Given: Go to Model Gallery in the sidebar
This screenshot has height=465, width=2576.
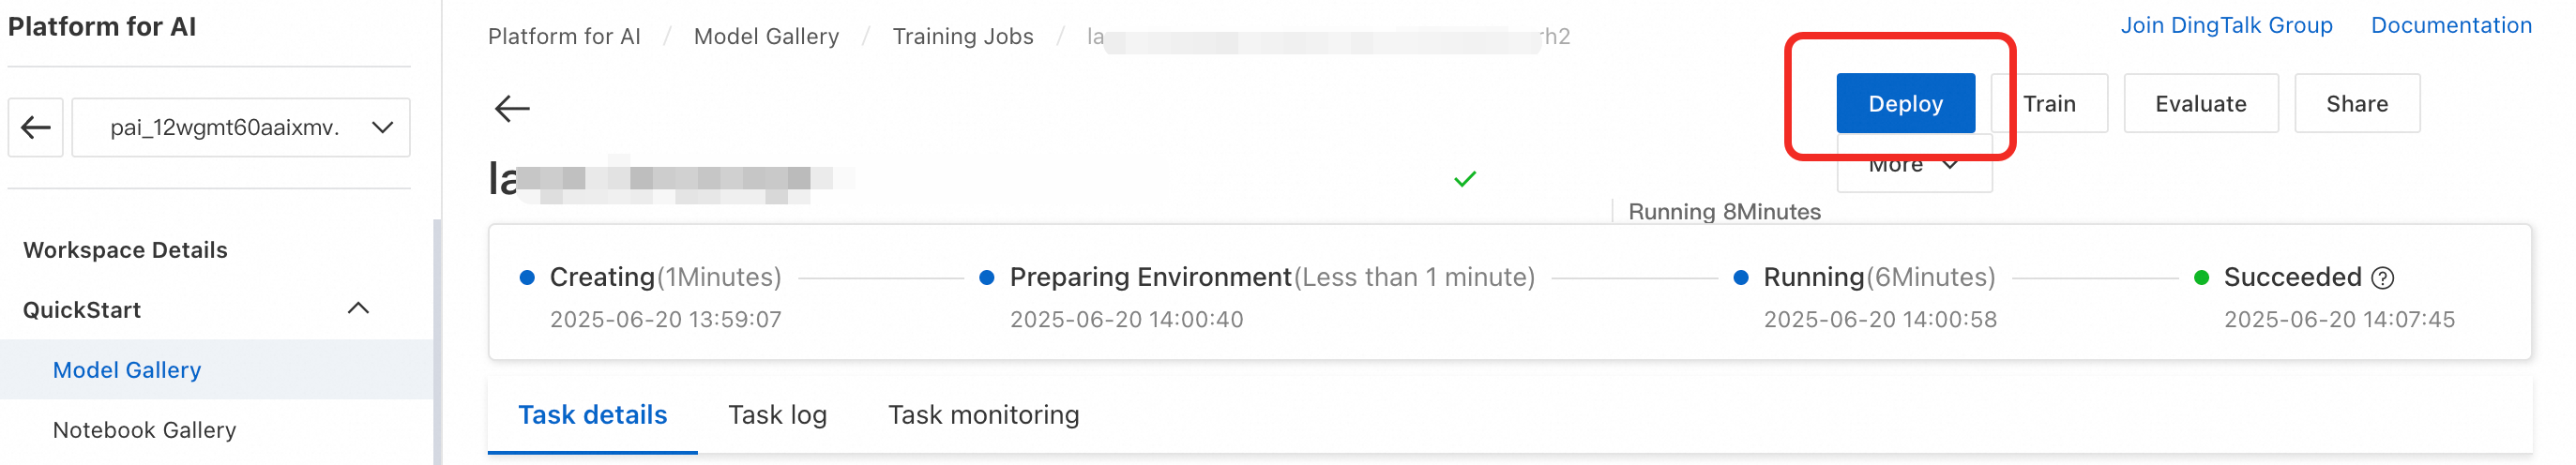Looking at the screenshot, I should tap(127, 370).
